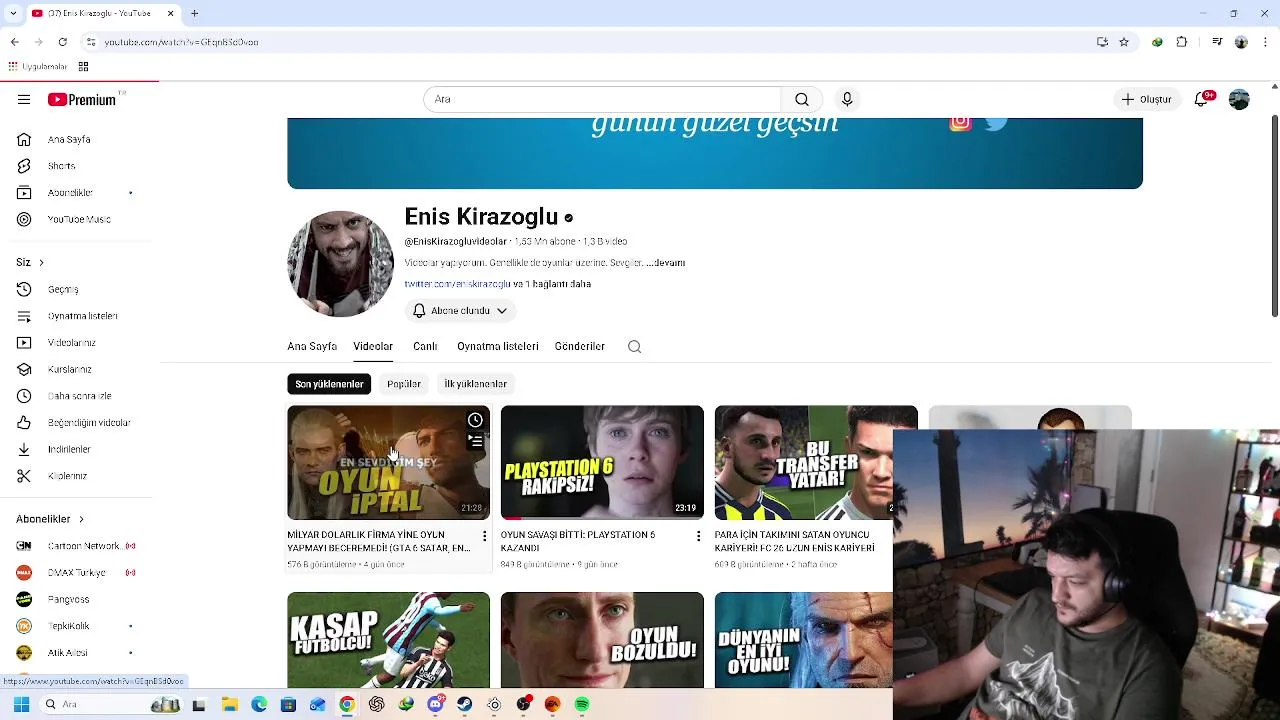The image size is (1280, 720).
Task: Expand the Abonelikler section chevron
Action: pyautogui.click(x=81, y=519)
